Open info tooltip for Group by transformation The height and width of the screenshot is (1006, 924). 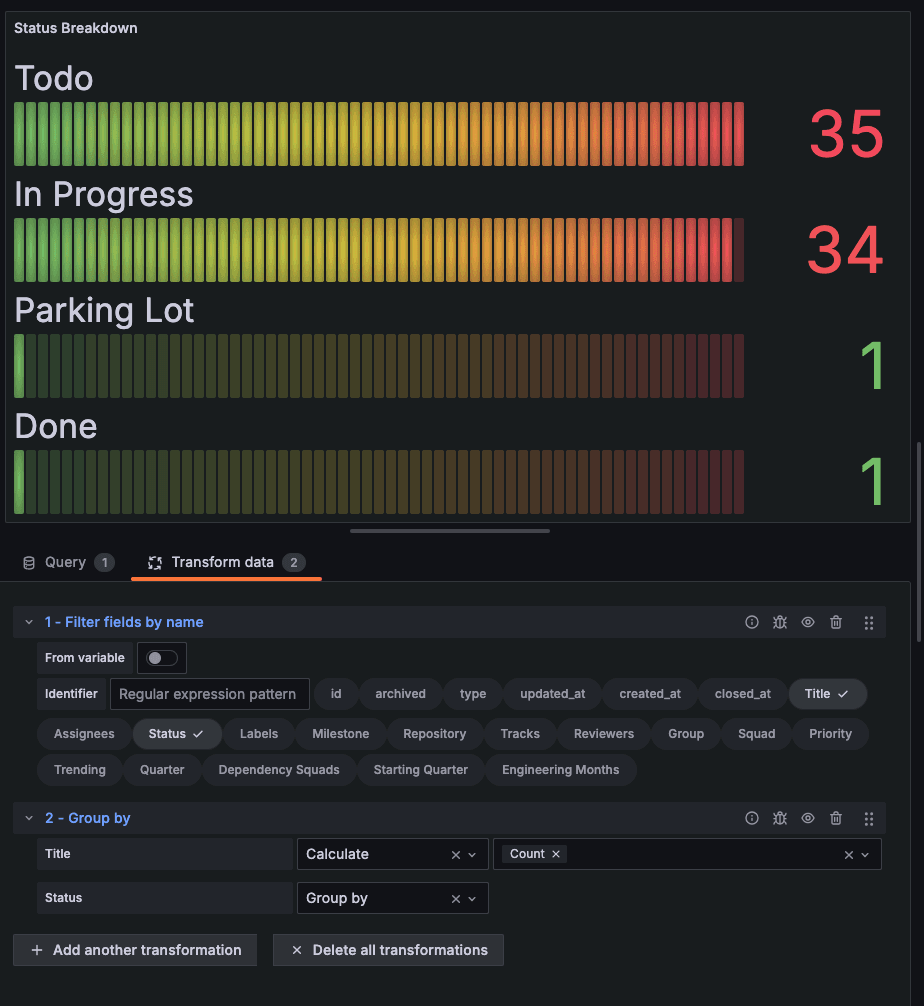pyautogui.click(x=752, y=818)
